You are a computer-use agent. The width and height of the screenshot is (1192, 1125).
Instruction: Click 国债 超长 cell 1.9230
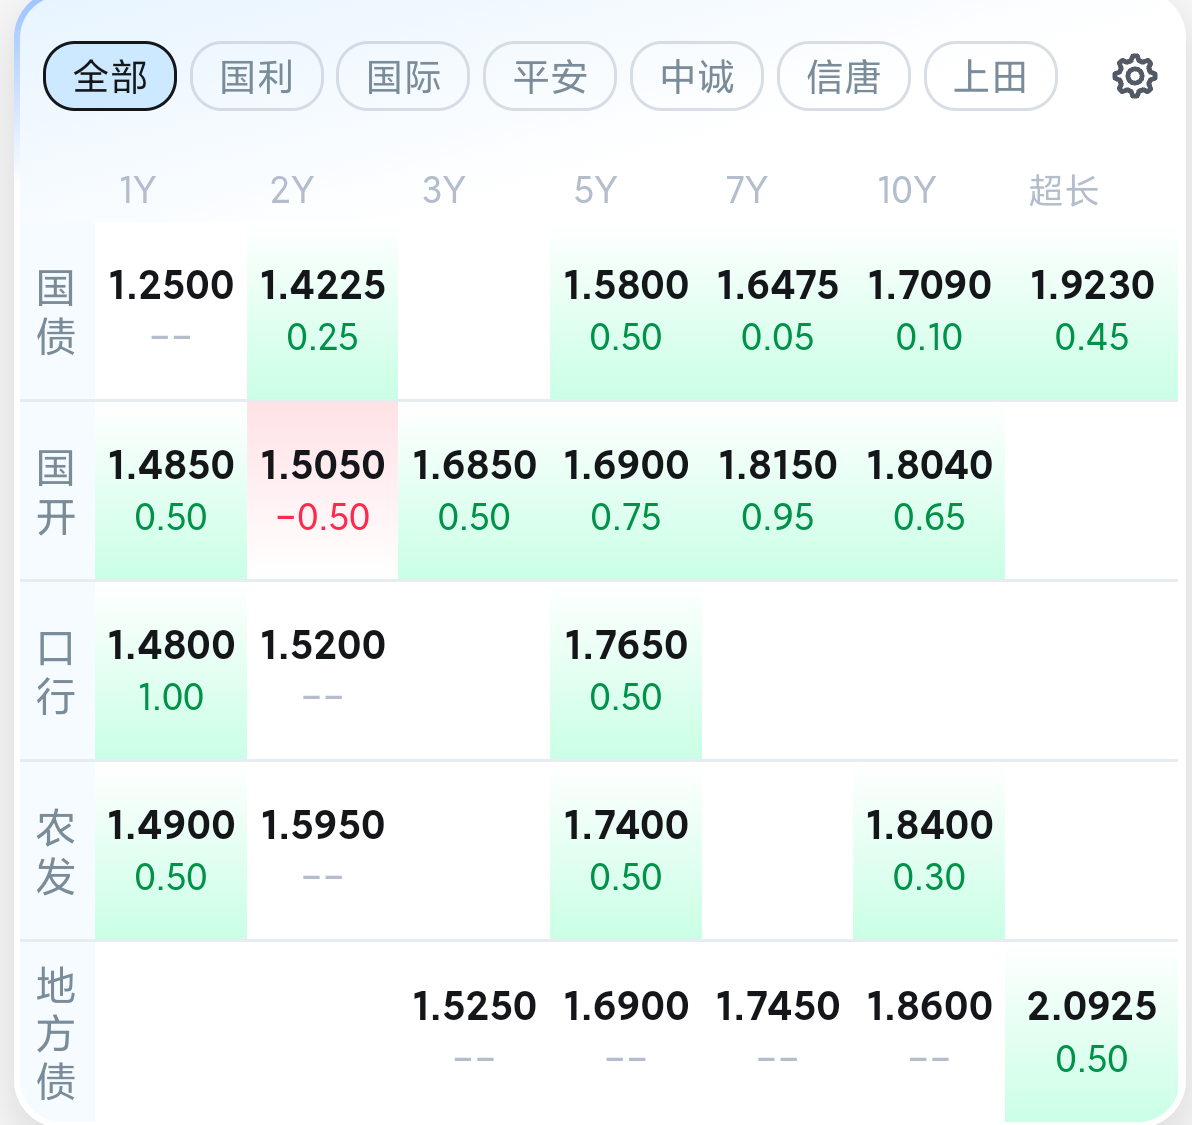click(x=1091, y=310)
